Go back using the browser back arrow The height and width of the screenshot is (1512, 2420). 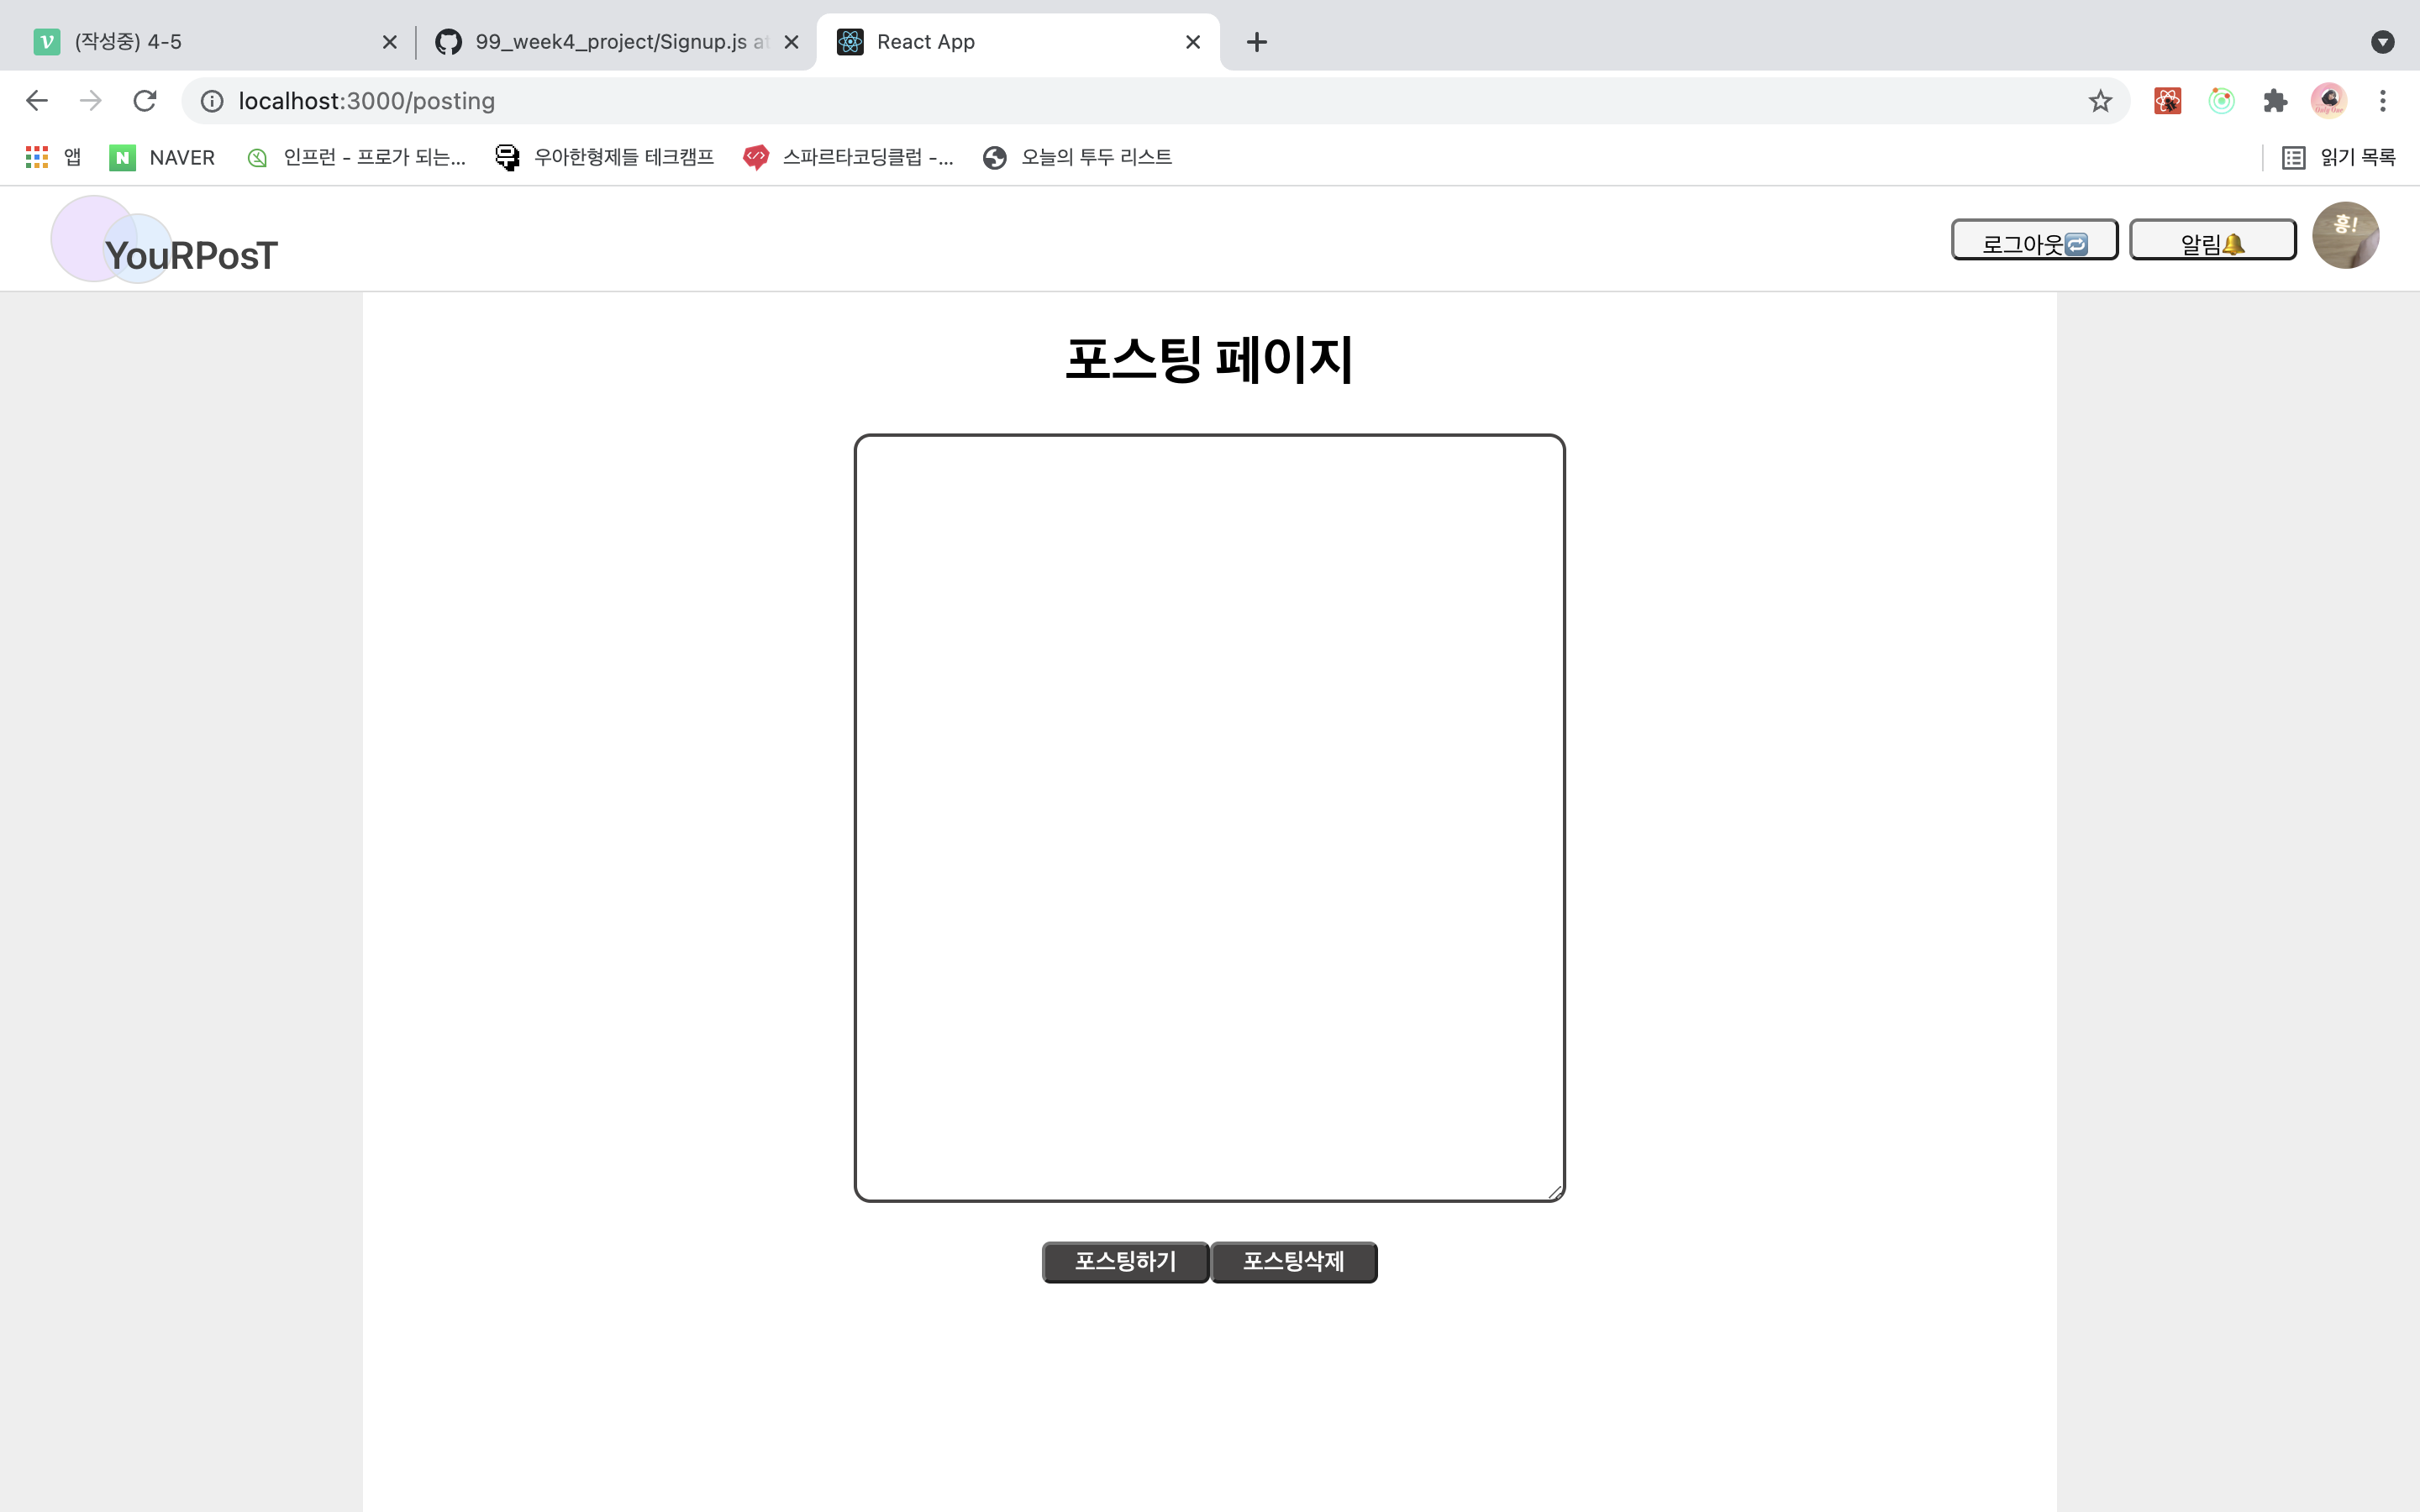click(37, 101)
